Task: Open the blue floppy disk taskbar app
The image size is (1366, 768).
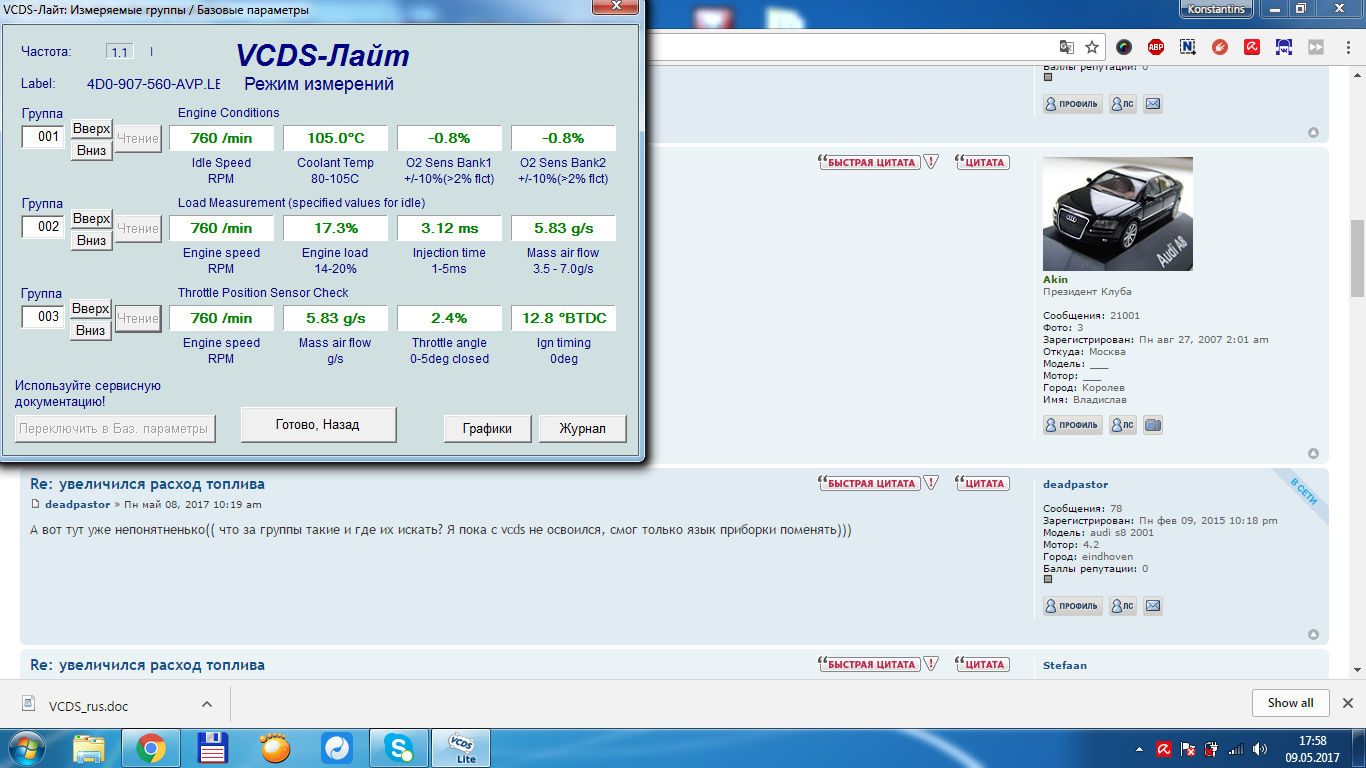Action: (213, 748)
